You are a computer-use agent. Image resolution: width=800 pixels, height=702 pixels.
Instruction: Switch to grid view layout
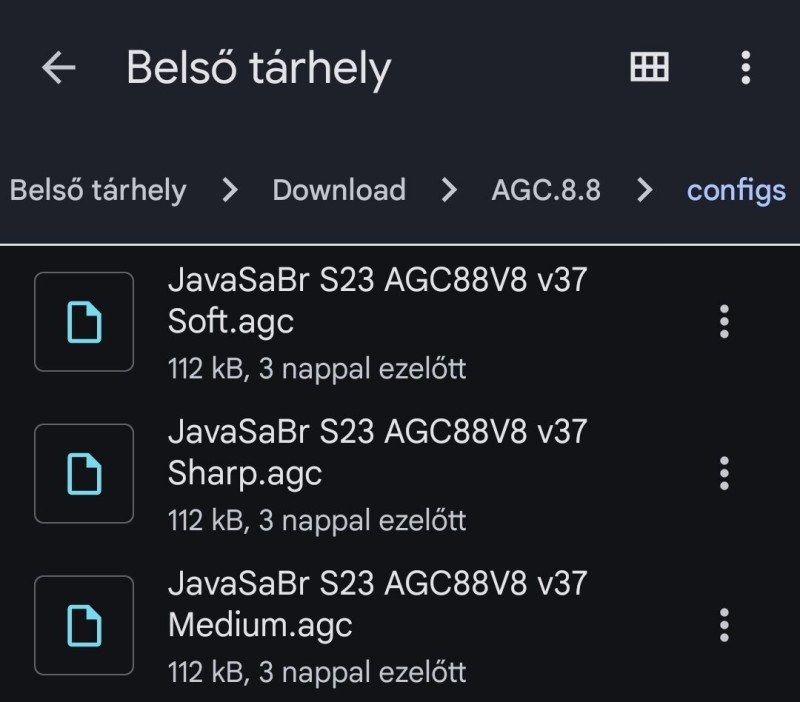649,68
